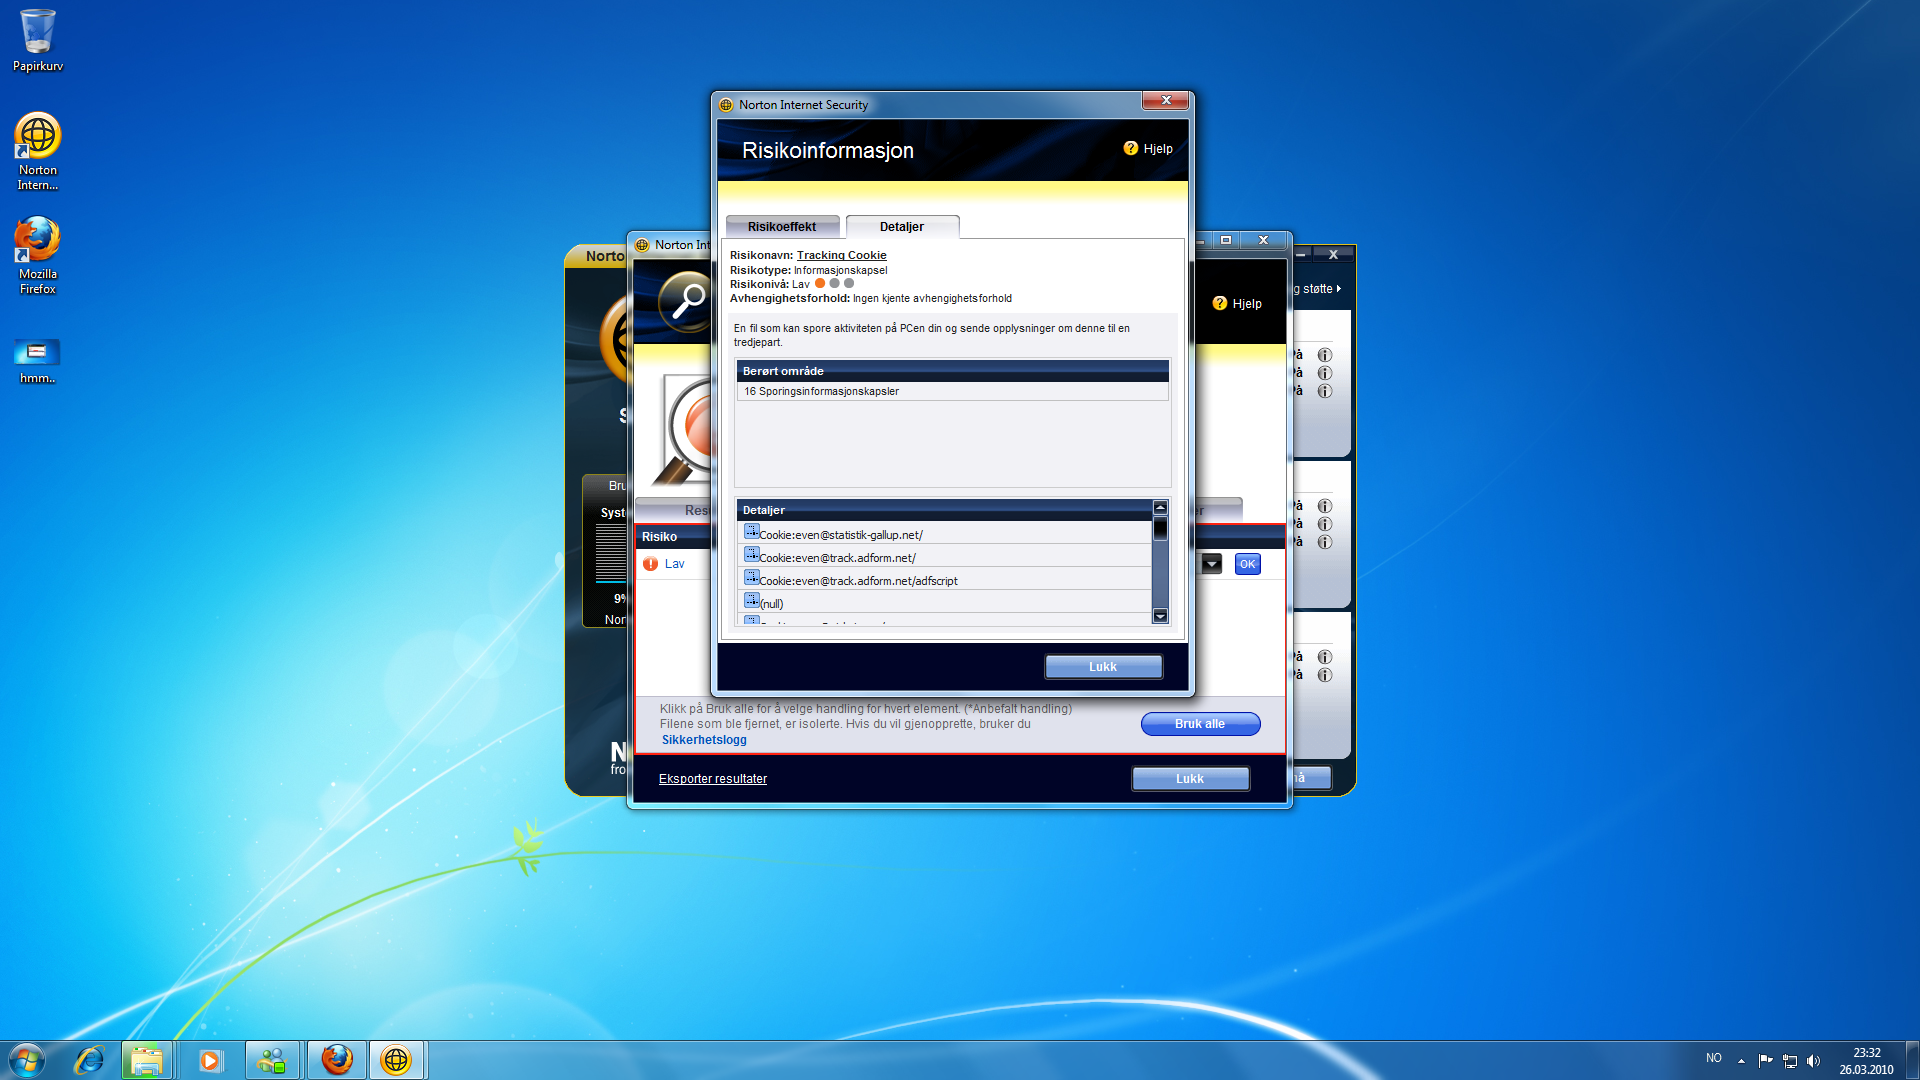Click the Detaljer list scrollbar thumb

click(1160, 528)
